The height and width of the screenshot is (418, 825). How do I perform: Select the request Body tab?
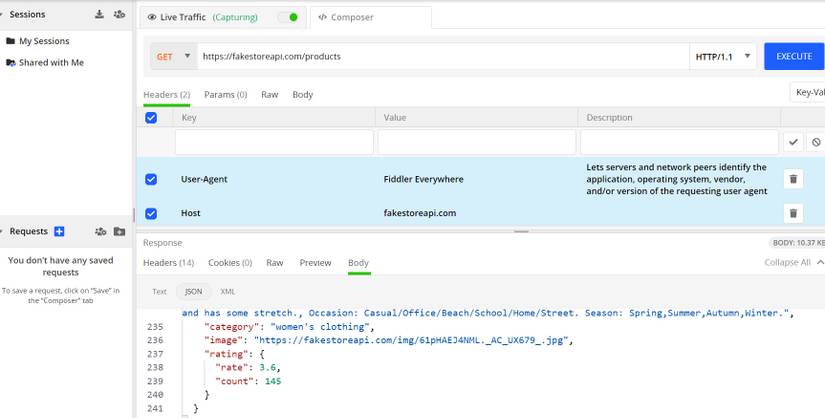tap(303, 95)
